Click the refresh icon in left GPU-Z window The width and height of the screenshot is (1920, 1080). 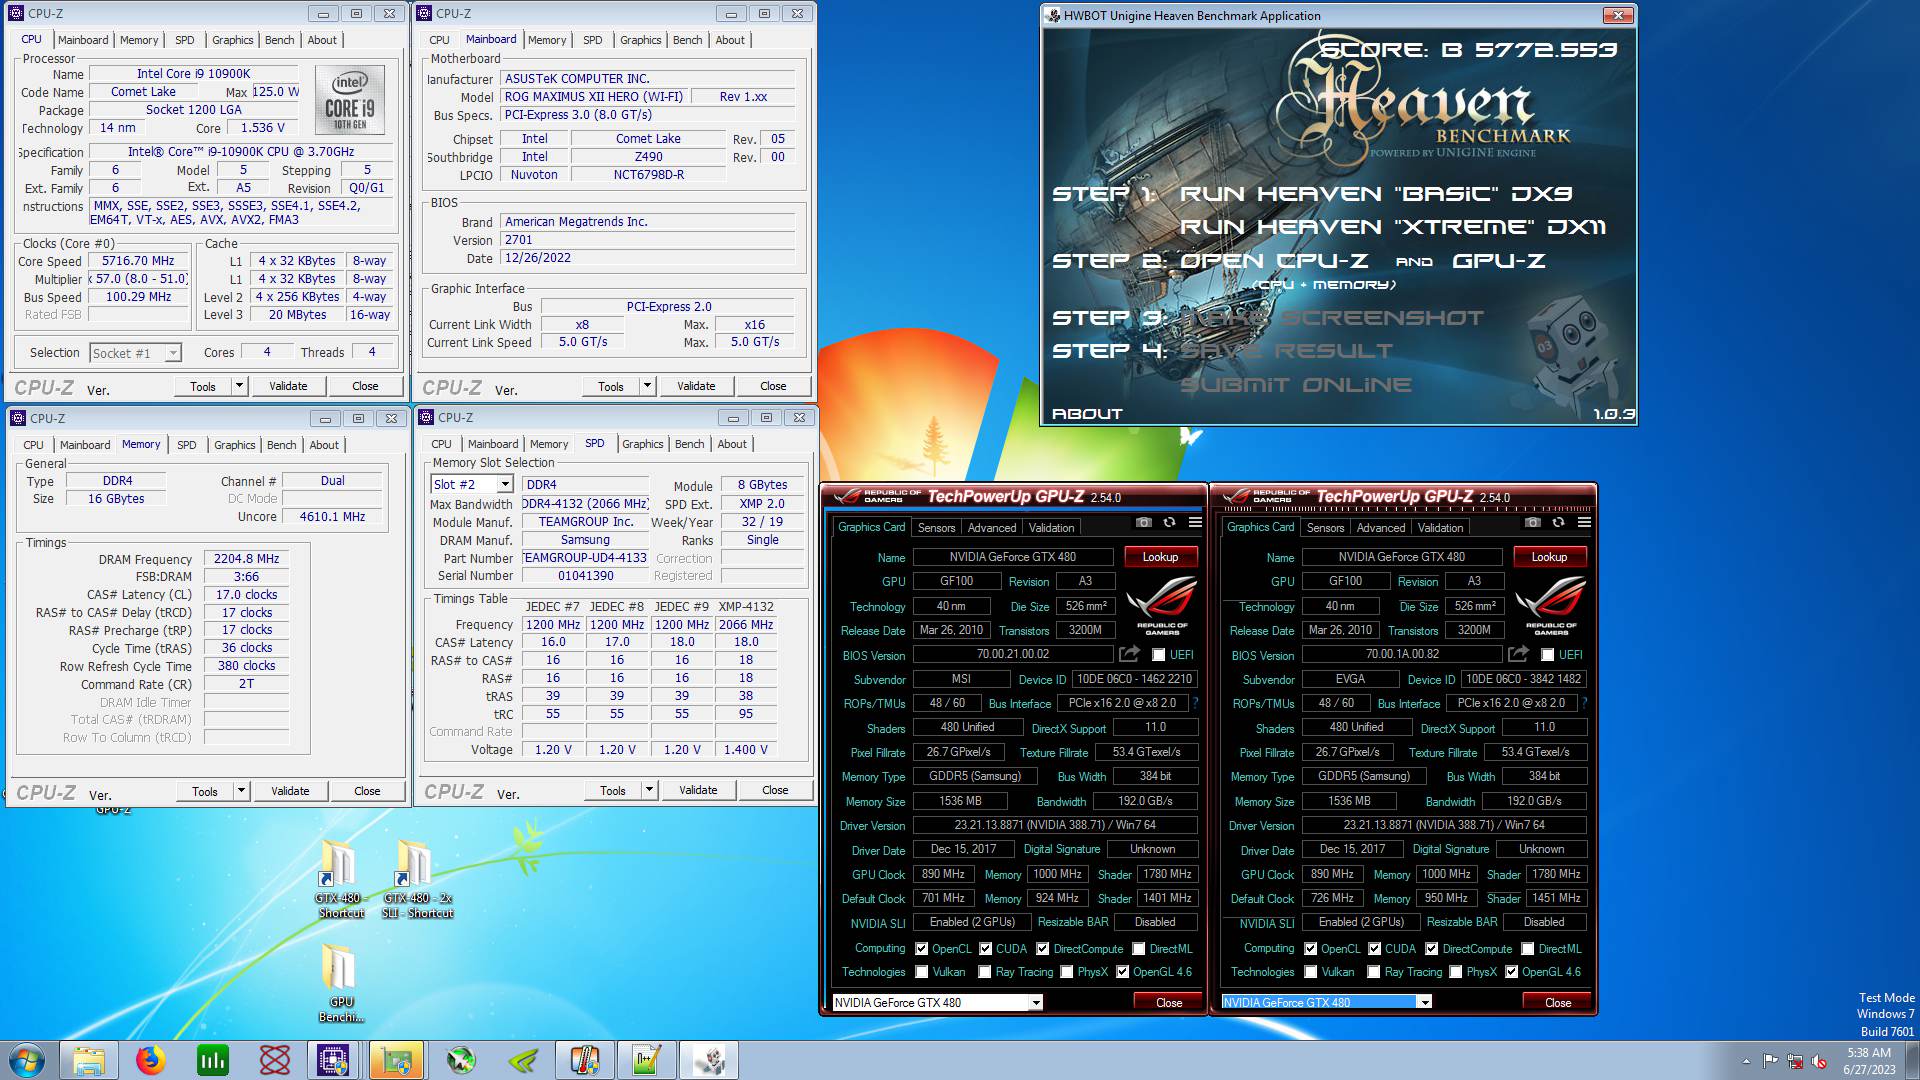click(x=1169, y=523)
